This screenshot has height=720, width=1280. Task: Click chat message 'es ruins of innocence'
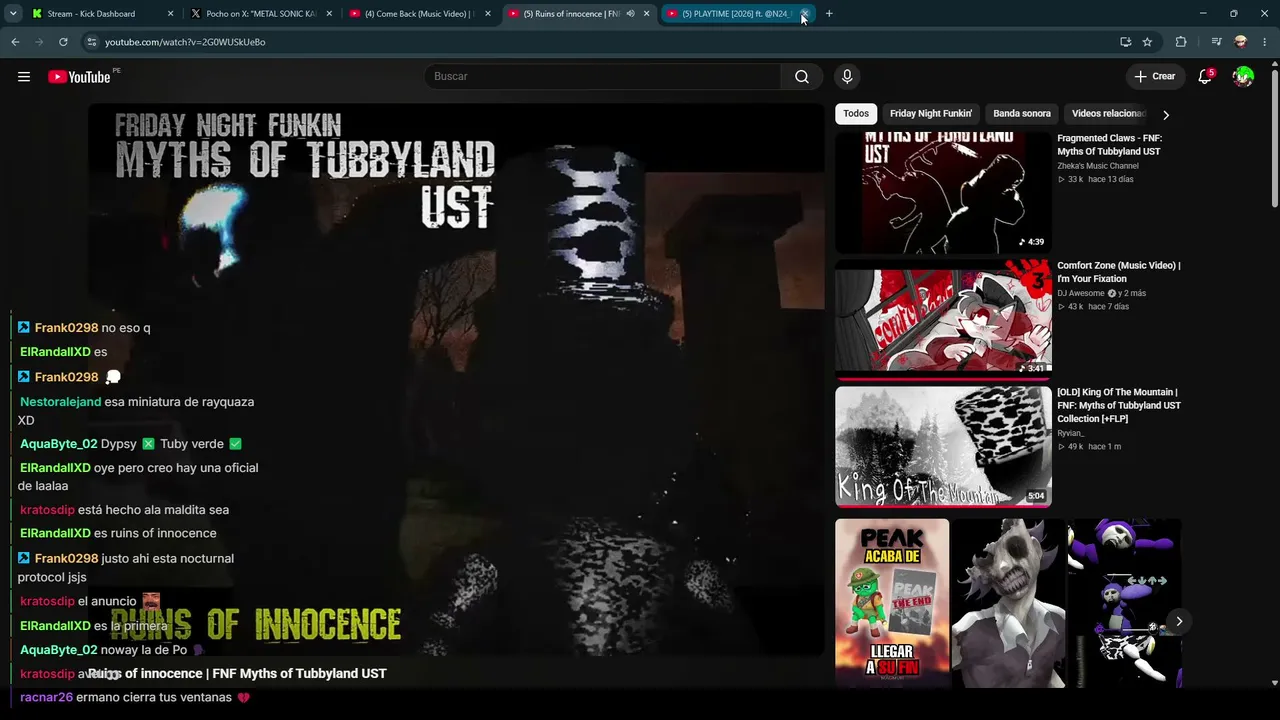(x=155, y=534)
